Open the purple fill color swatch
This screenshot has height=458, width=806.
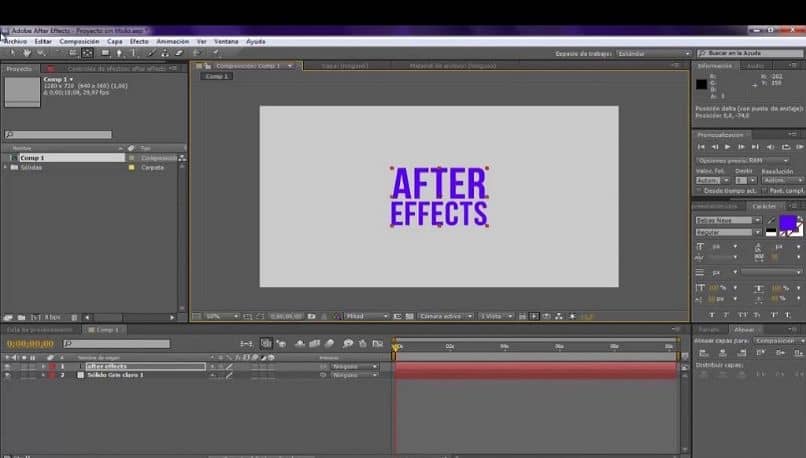pos(787,223)
